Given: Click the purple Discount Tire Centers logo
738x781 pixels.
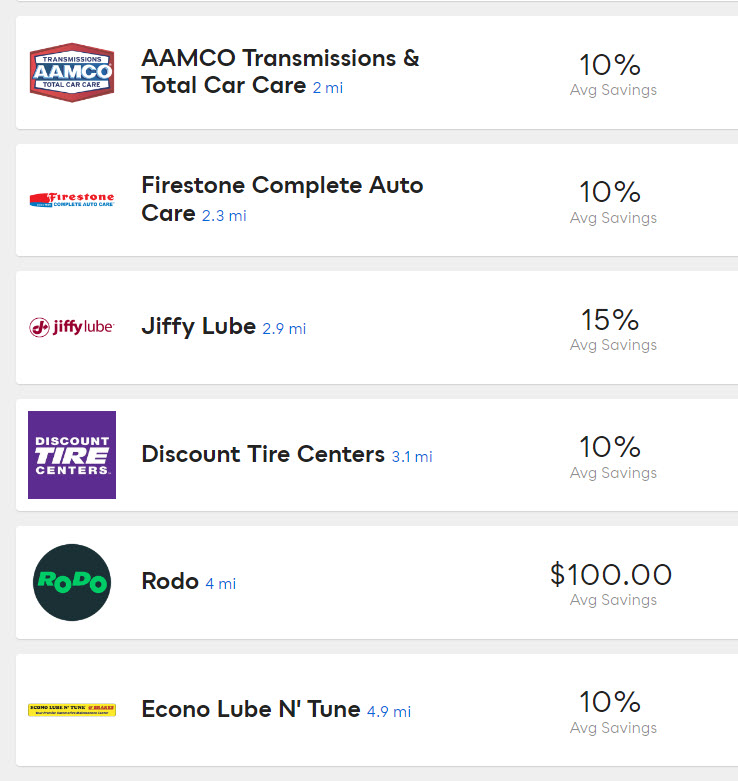Looking at the screenshot, I should click(x=71, y=455).
